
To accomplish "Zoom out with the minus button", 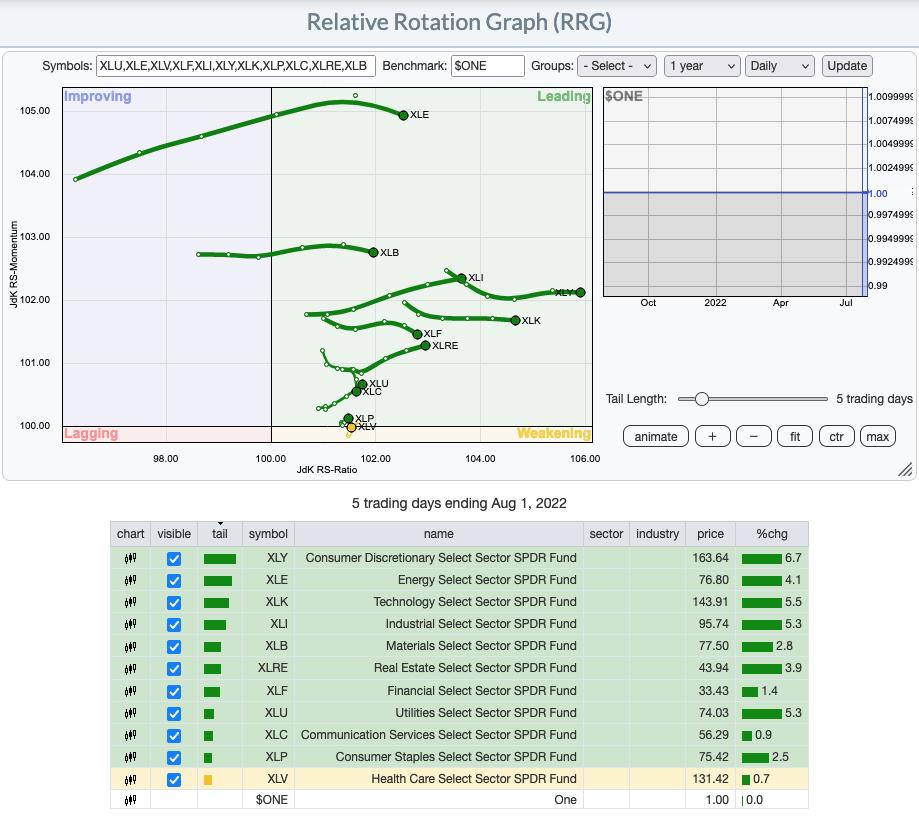I will tap(754, 437).
